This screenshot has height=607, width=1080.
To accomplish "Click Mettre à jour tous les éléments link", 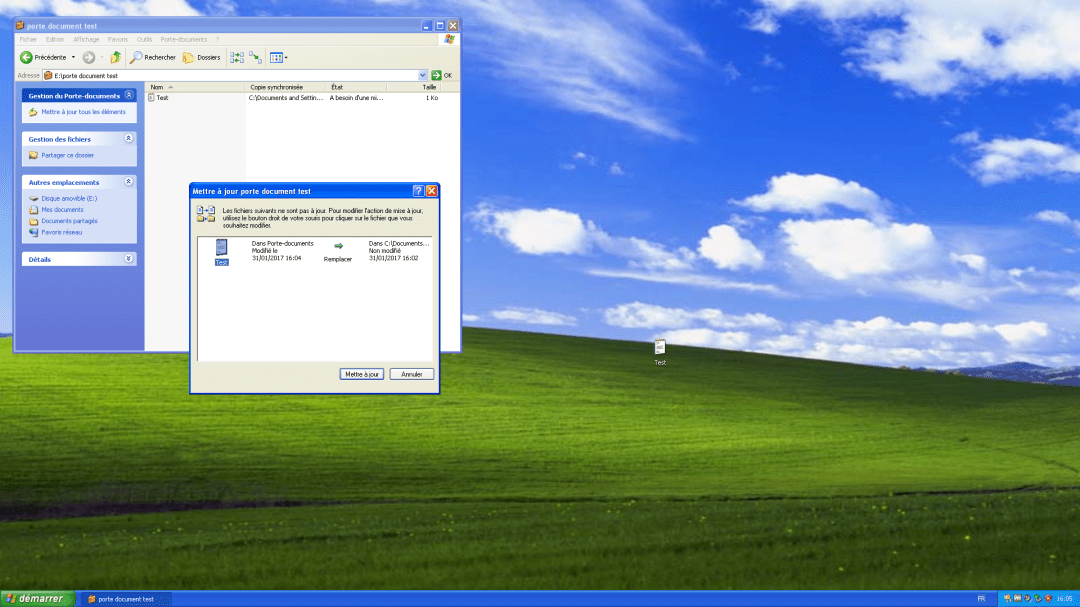I will point(83,112).
